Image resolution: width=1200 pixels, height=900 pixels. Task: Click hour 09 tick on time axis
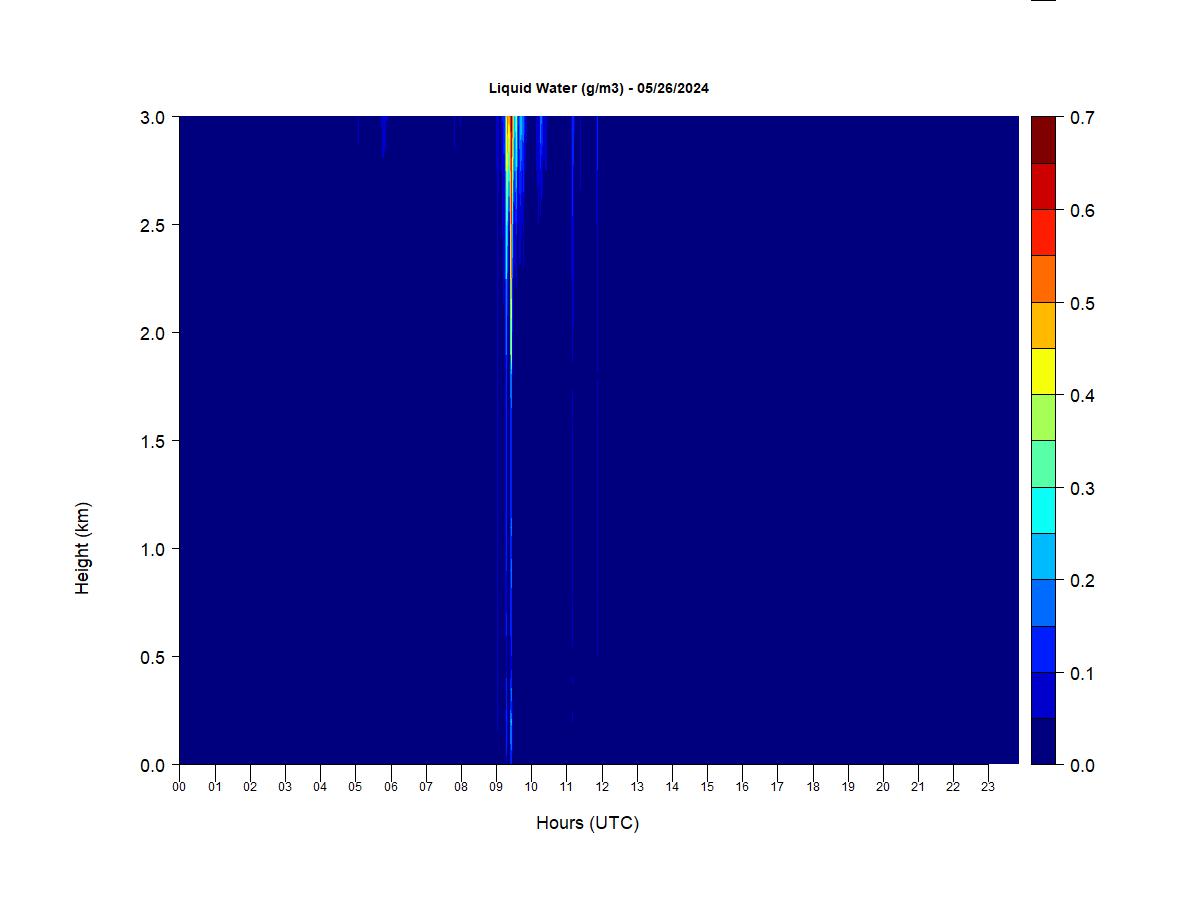pos(496,786)
